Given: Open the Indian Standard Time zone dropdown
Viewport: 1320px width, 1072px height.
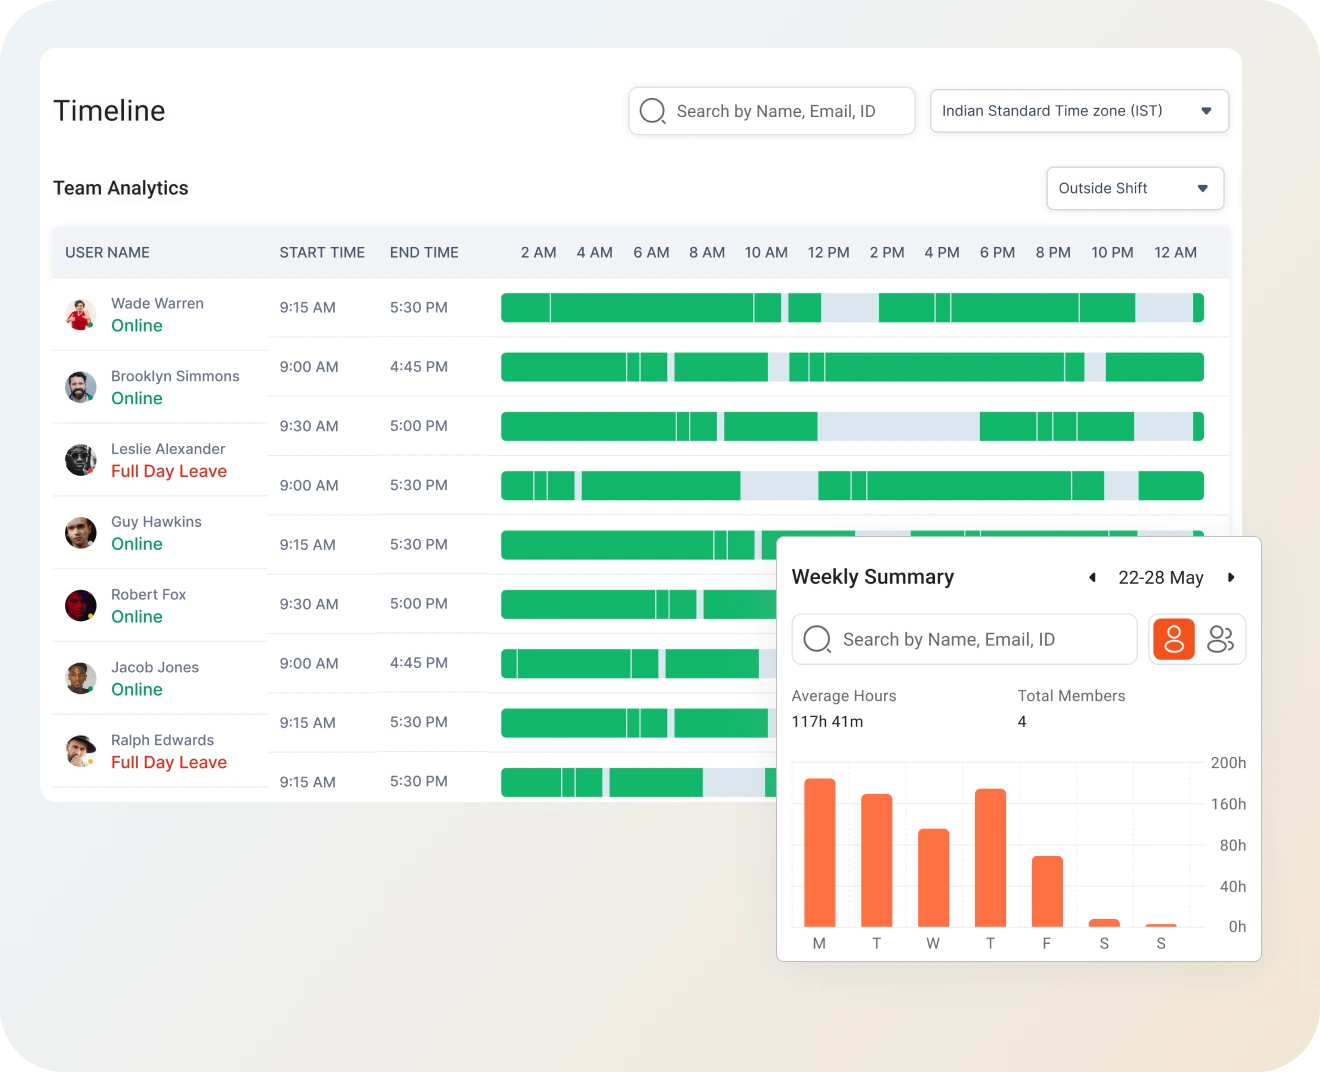Looking at the screenshot, I should [1078, 111].
